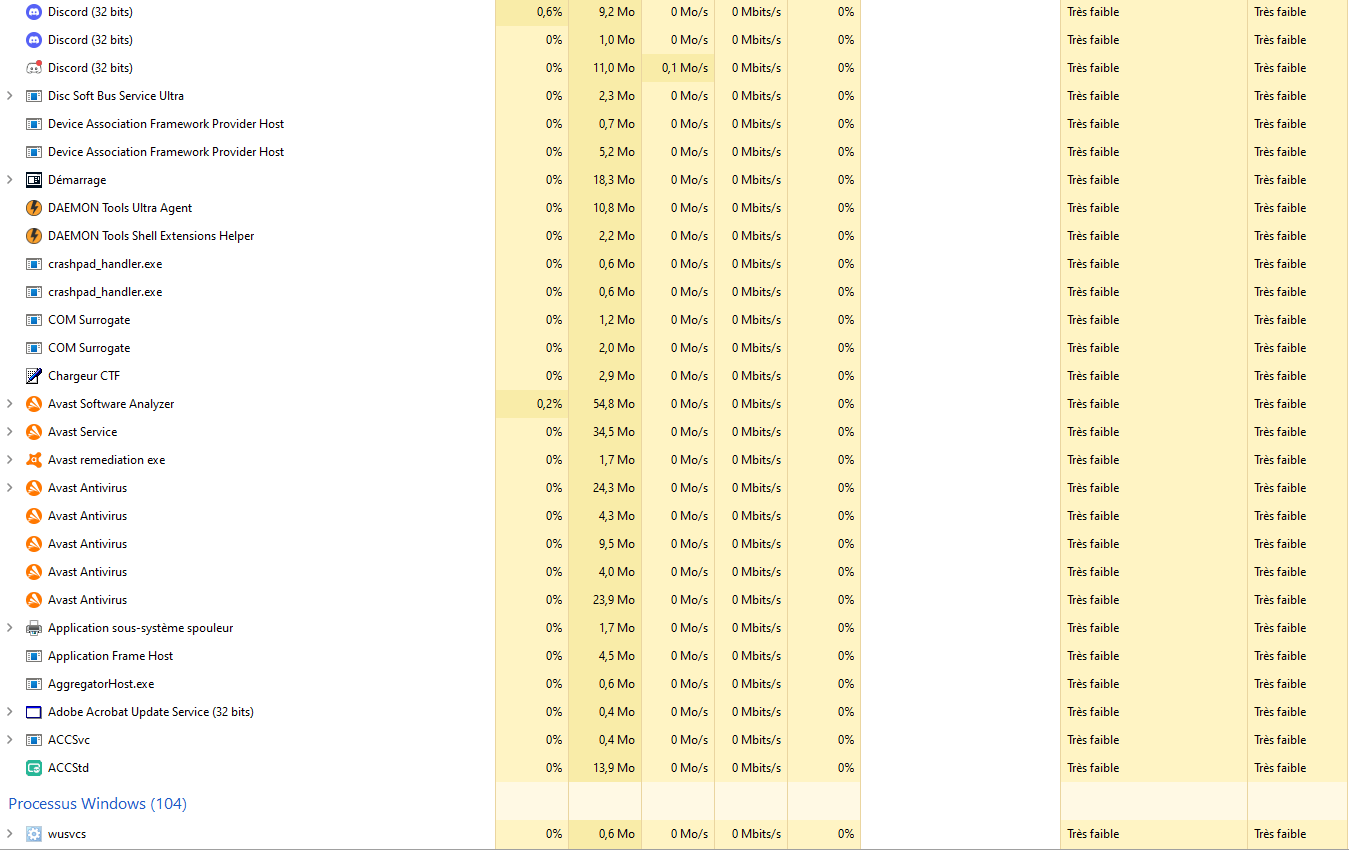The image size is (1349, 850).
Task: Expand the Adobe Acrobat Update Service row
Action: pyautogui.click(x=10, y=712)
